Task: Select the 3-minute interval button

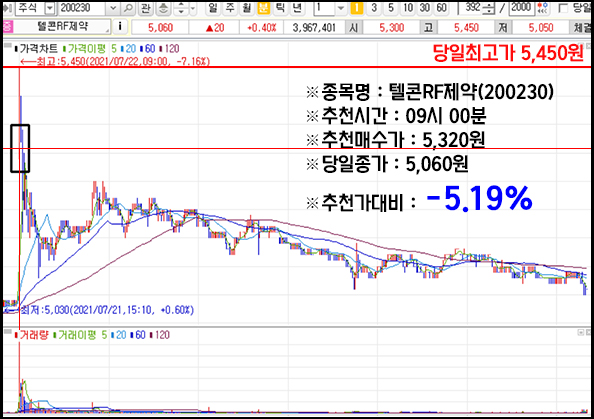Action: (x=374, y=8)
